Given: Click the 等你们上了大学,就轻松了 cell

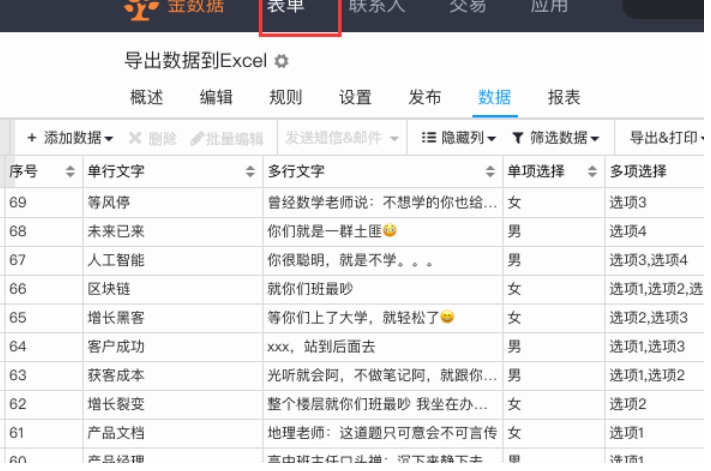Looking at the screenshot, I should pyautogui.click(x=383, y=318).
